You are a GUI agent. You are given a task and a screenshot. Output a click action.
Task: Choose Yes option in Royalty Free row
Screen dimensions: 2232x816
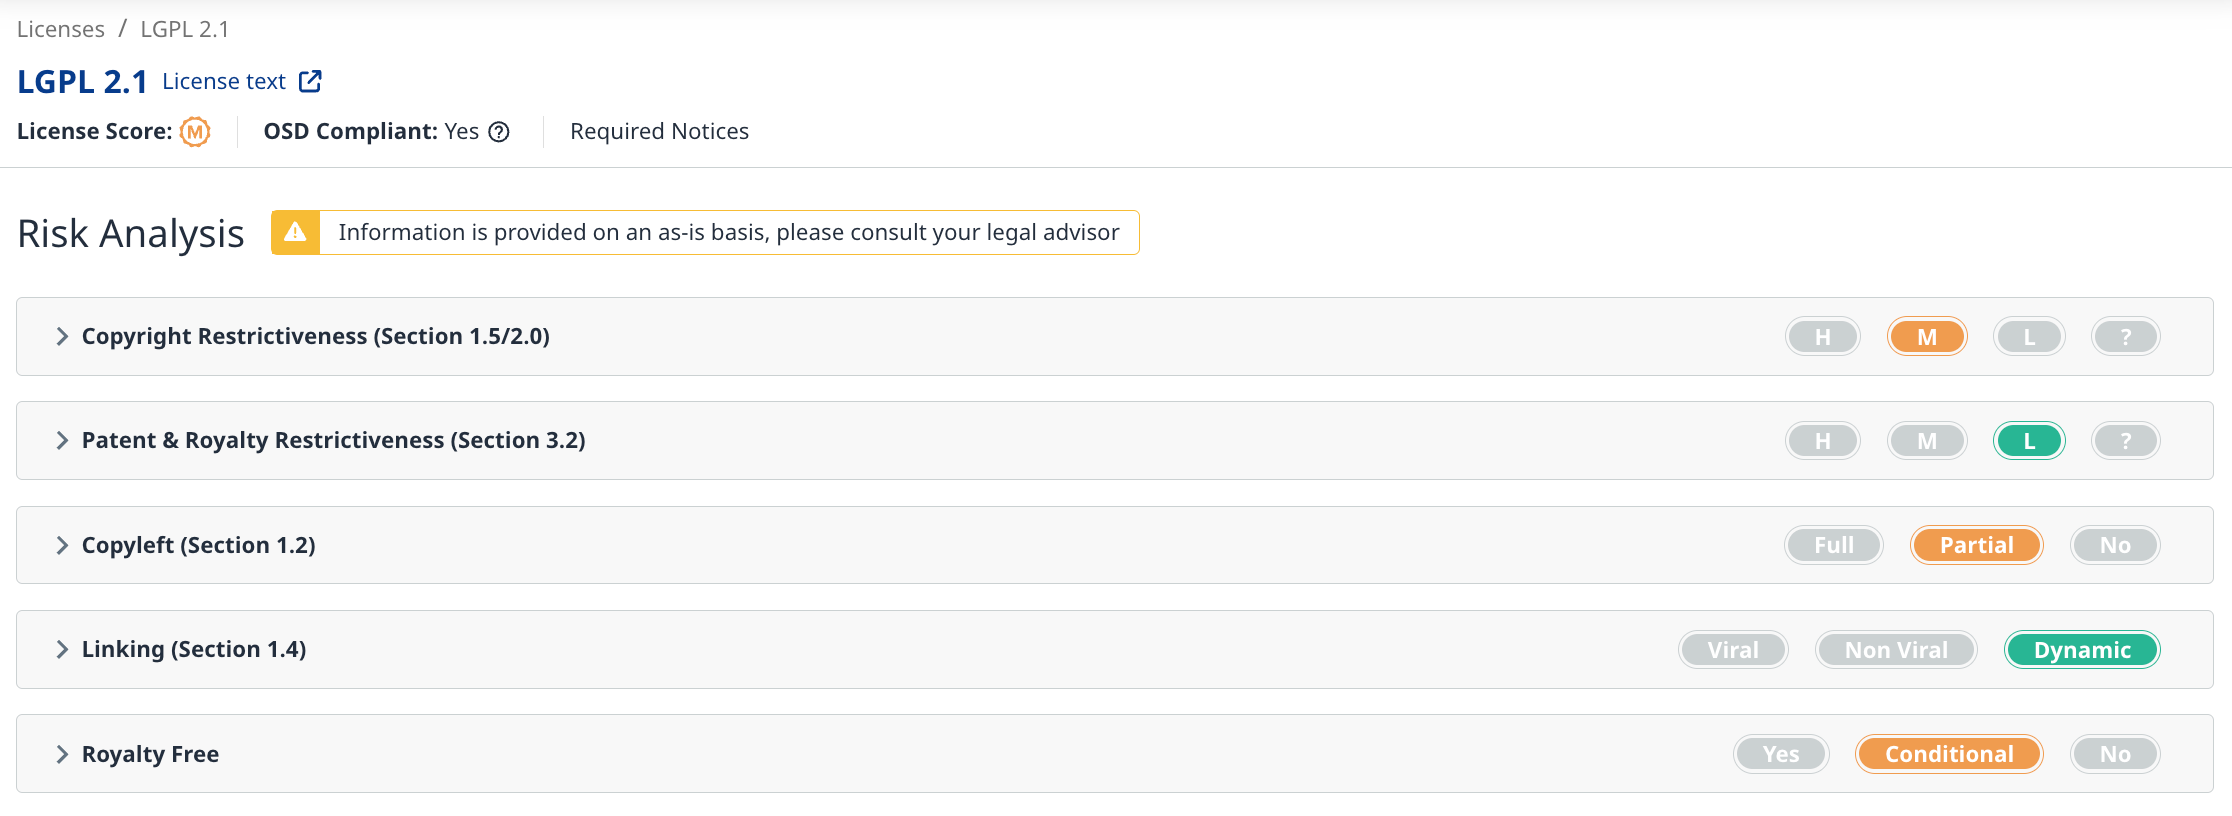pyautogui.click(x=1780, y=754)
